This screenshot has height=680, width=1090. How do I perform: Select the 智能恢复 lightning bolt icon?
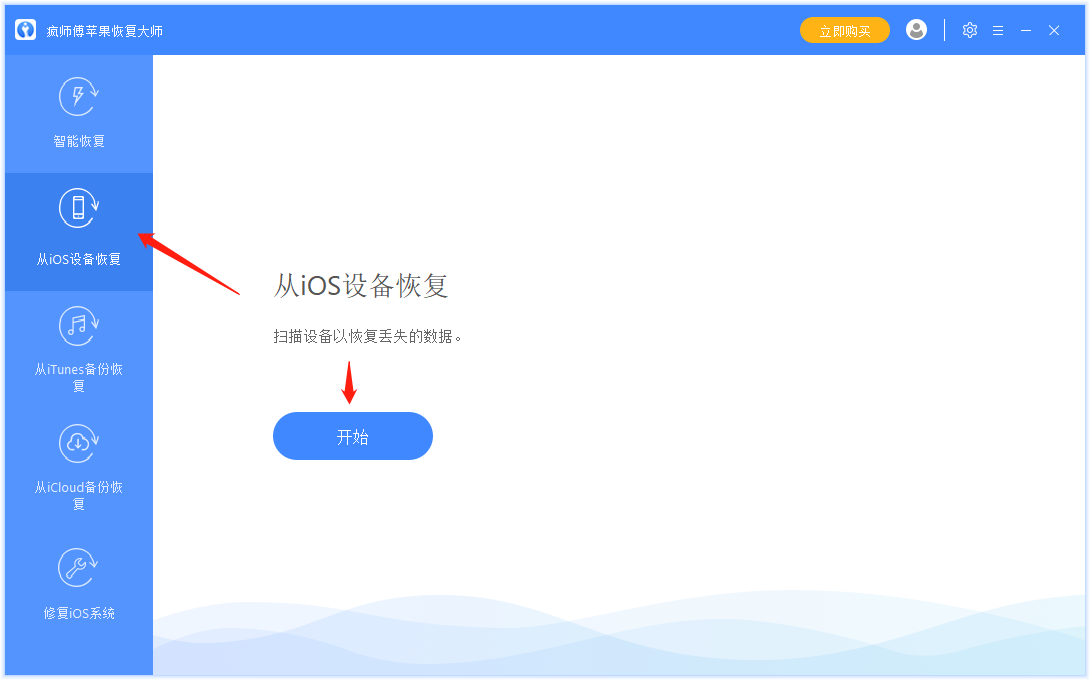[x=78, y=96]
